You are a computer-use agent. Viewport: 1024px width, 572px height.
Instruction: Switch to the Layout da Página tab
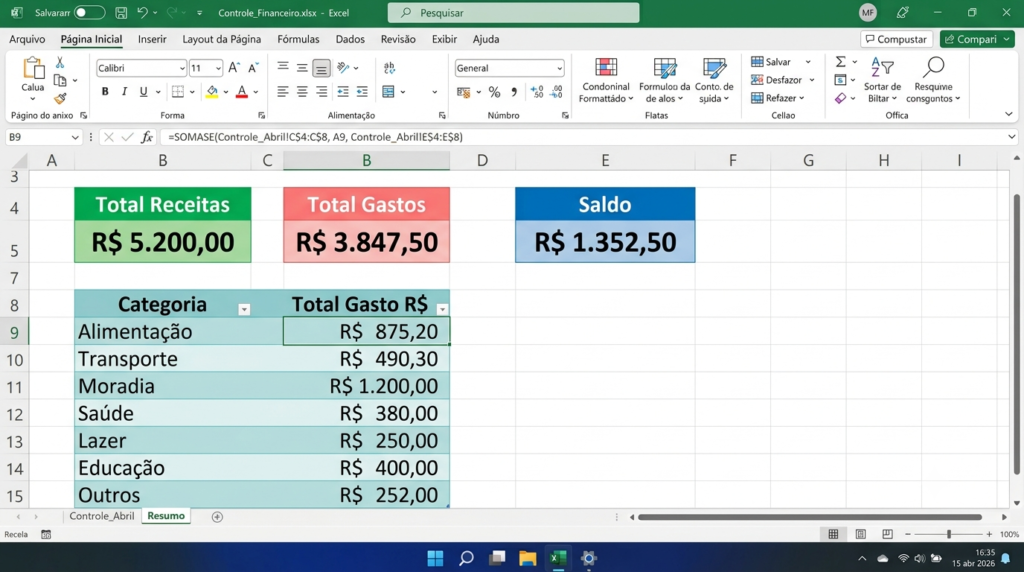pos(221,39)
